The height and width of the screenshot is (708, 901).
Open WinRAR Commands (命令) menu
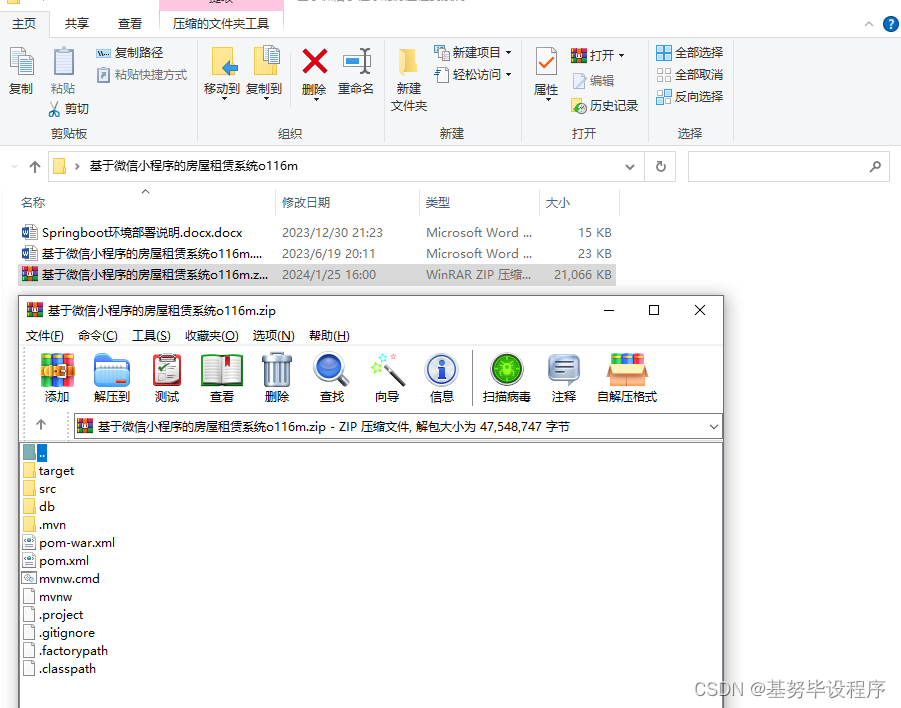pos(98,336)
